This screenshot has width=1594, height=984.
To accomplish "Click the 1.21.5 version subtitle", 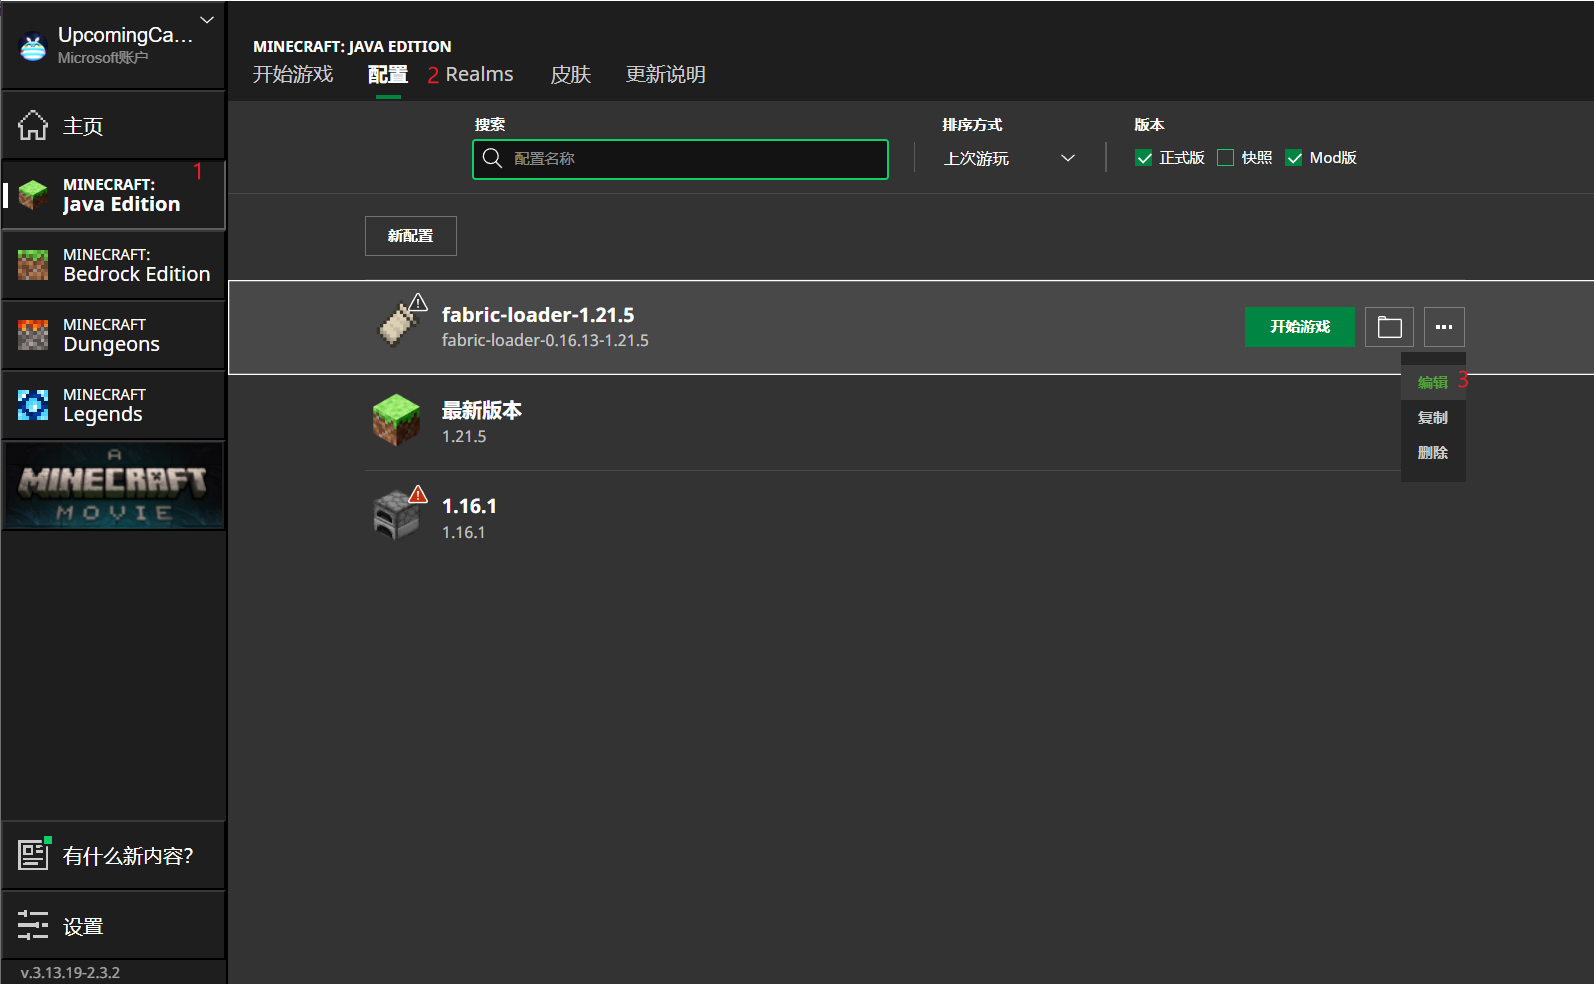I will 464,437.
